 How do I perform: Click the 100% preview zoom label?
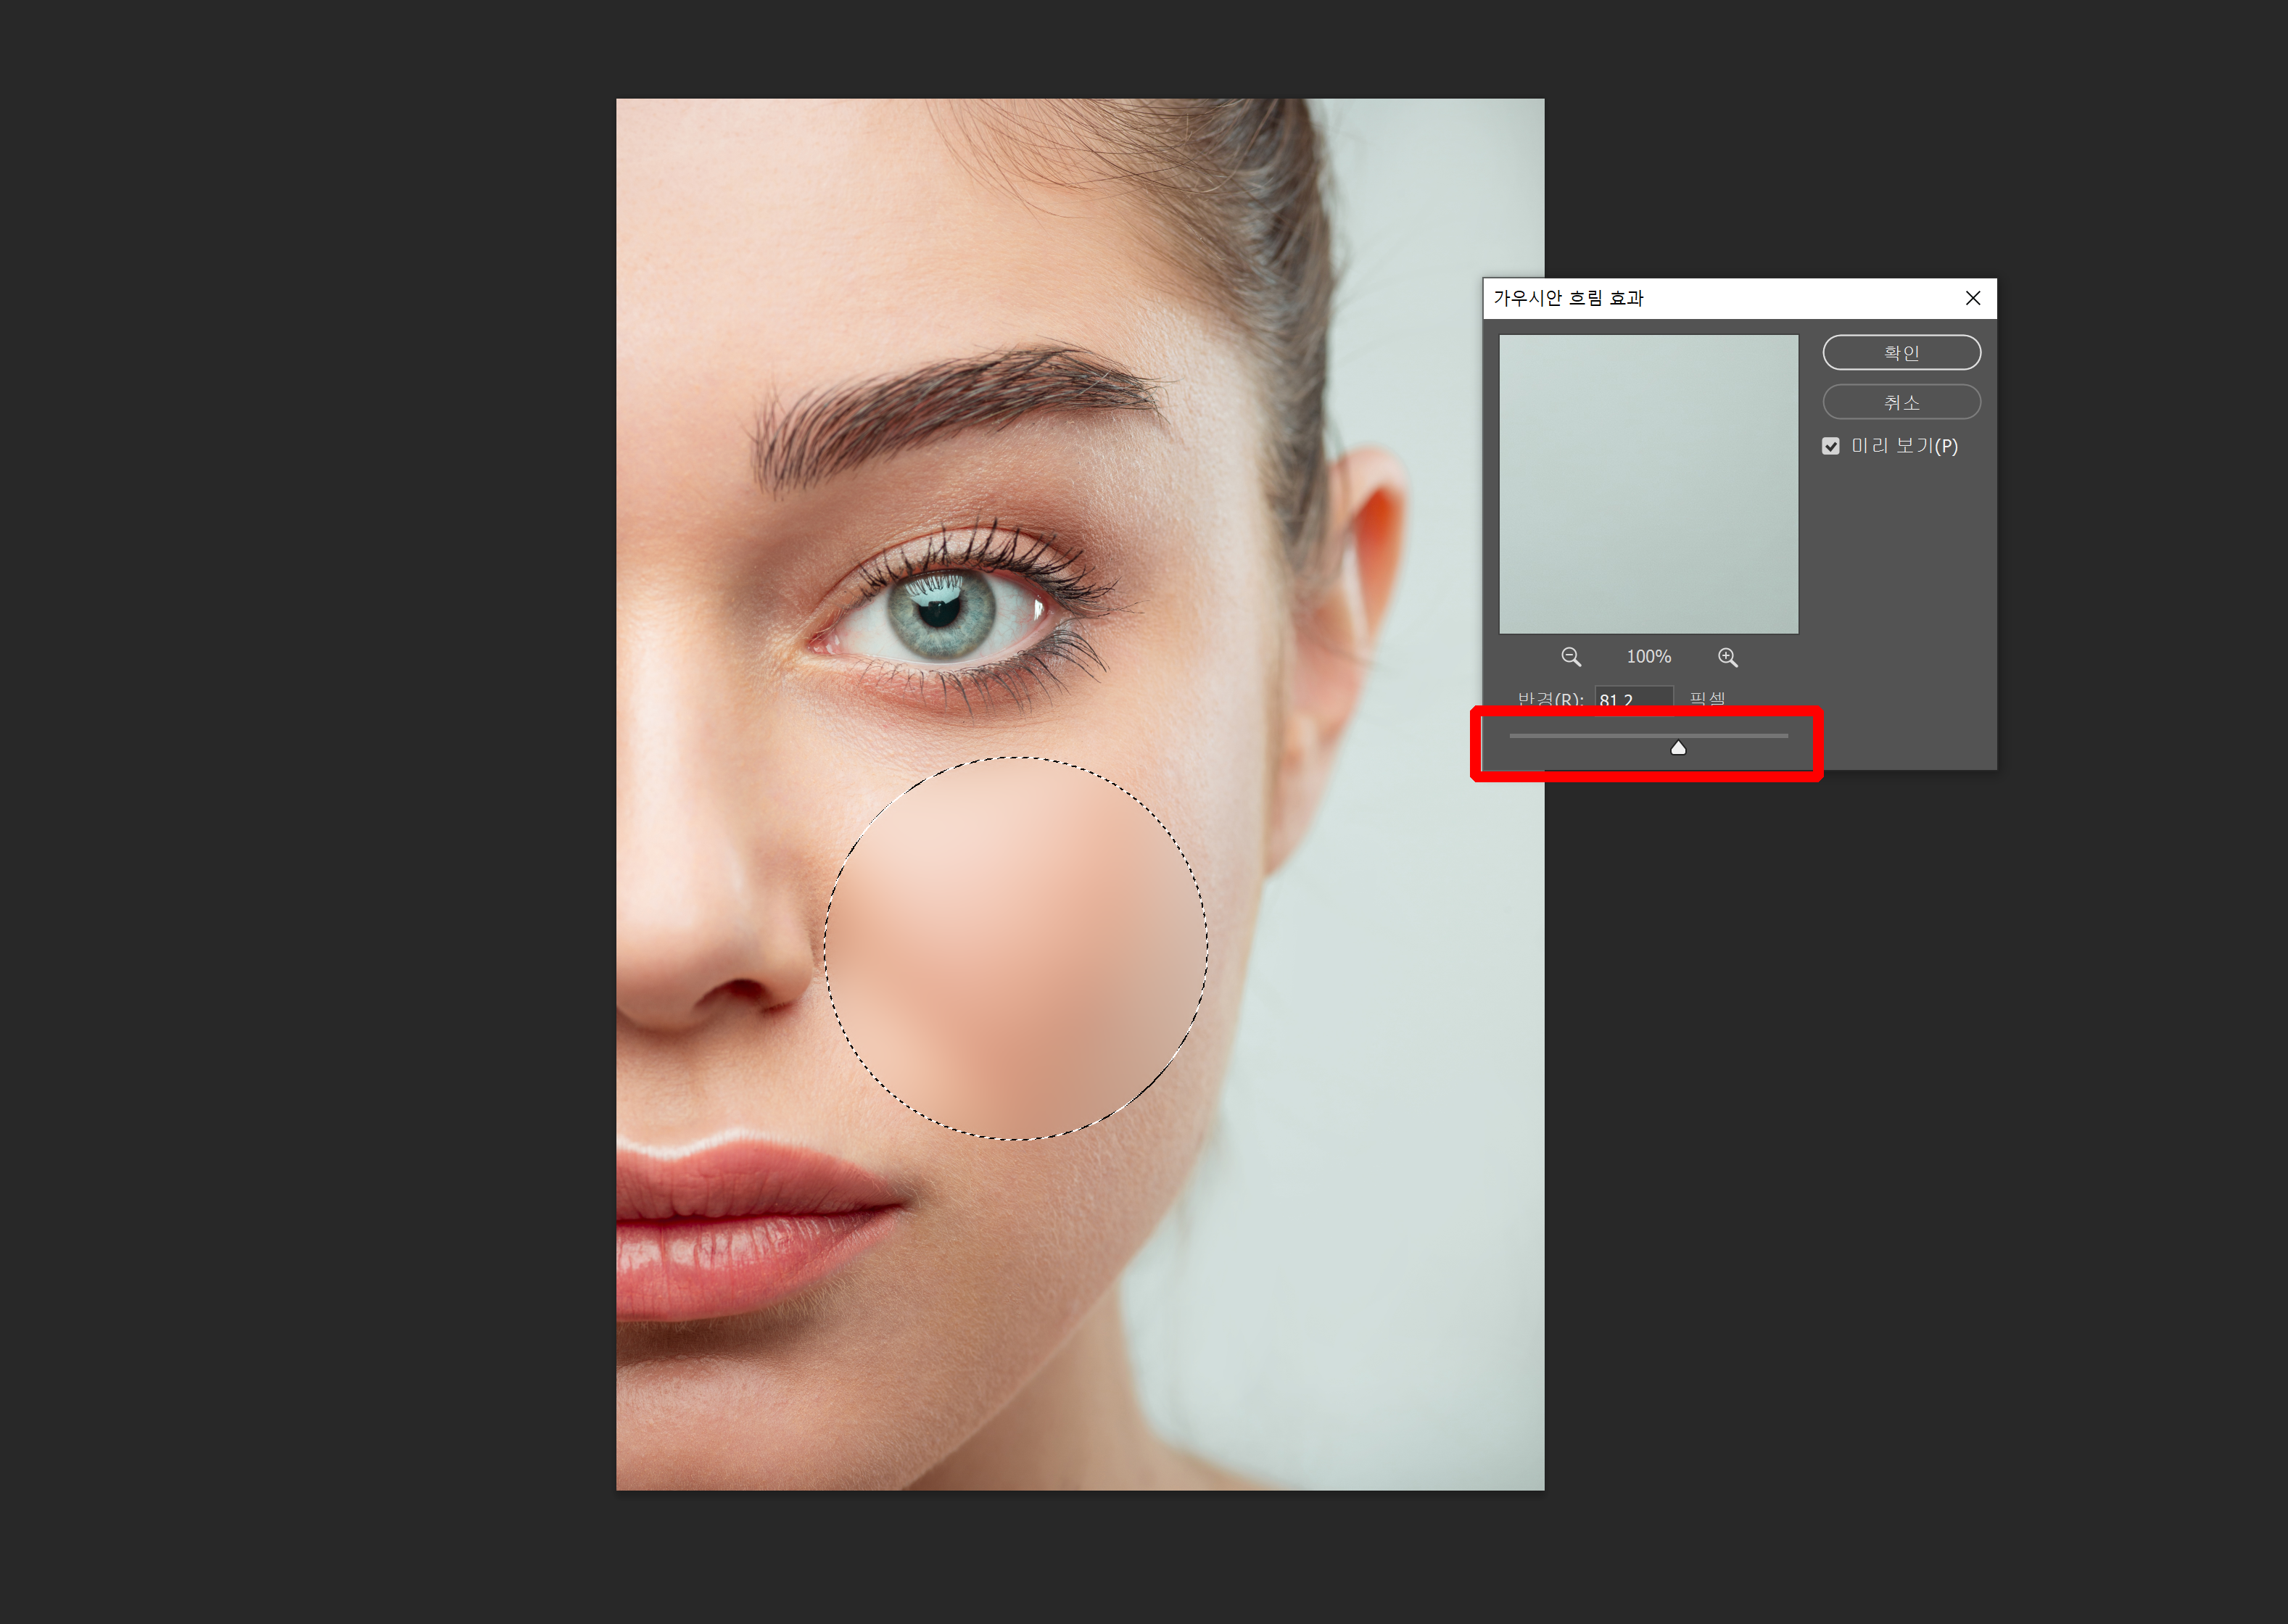(1648, 657)
